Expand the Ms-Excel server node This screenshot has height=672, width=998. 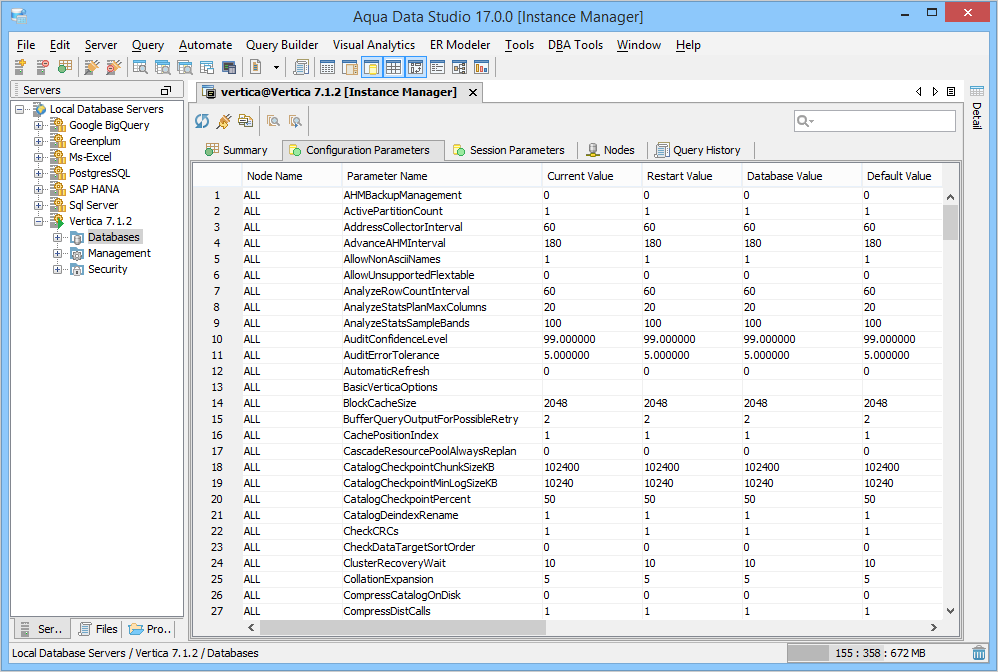pos(38,157)
